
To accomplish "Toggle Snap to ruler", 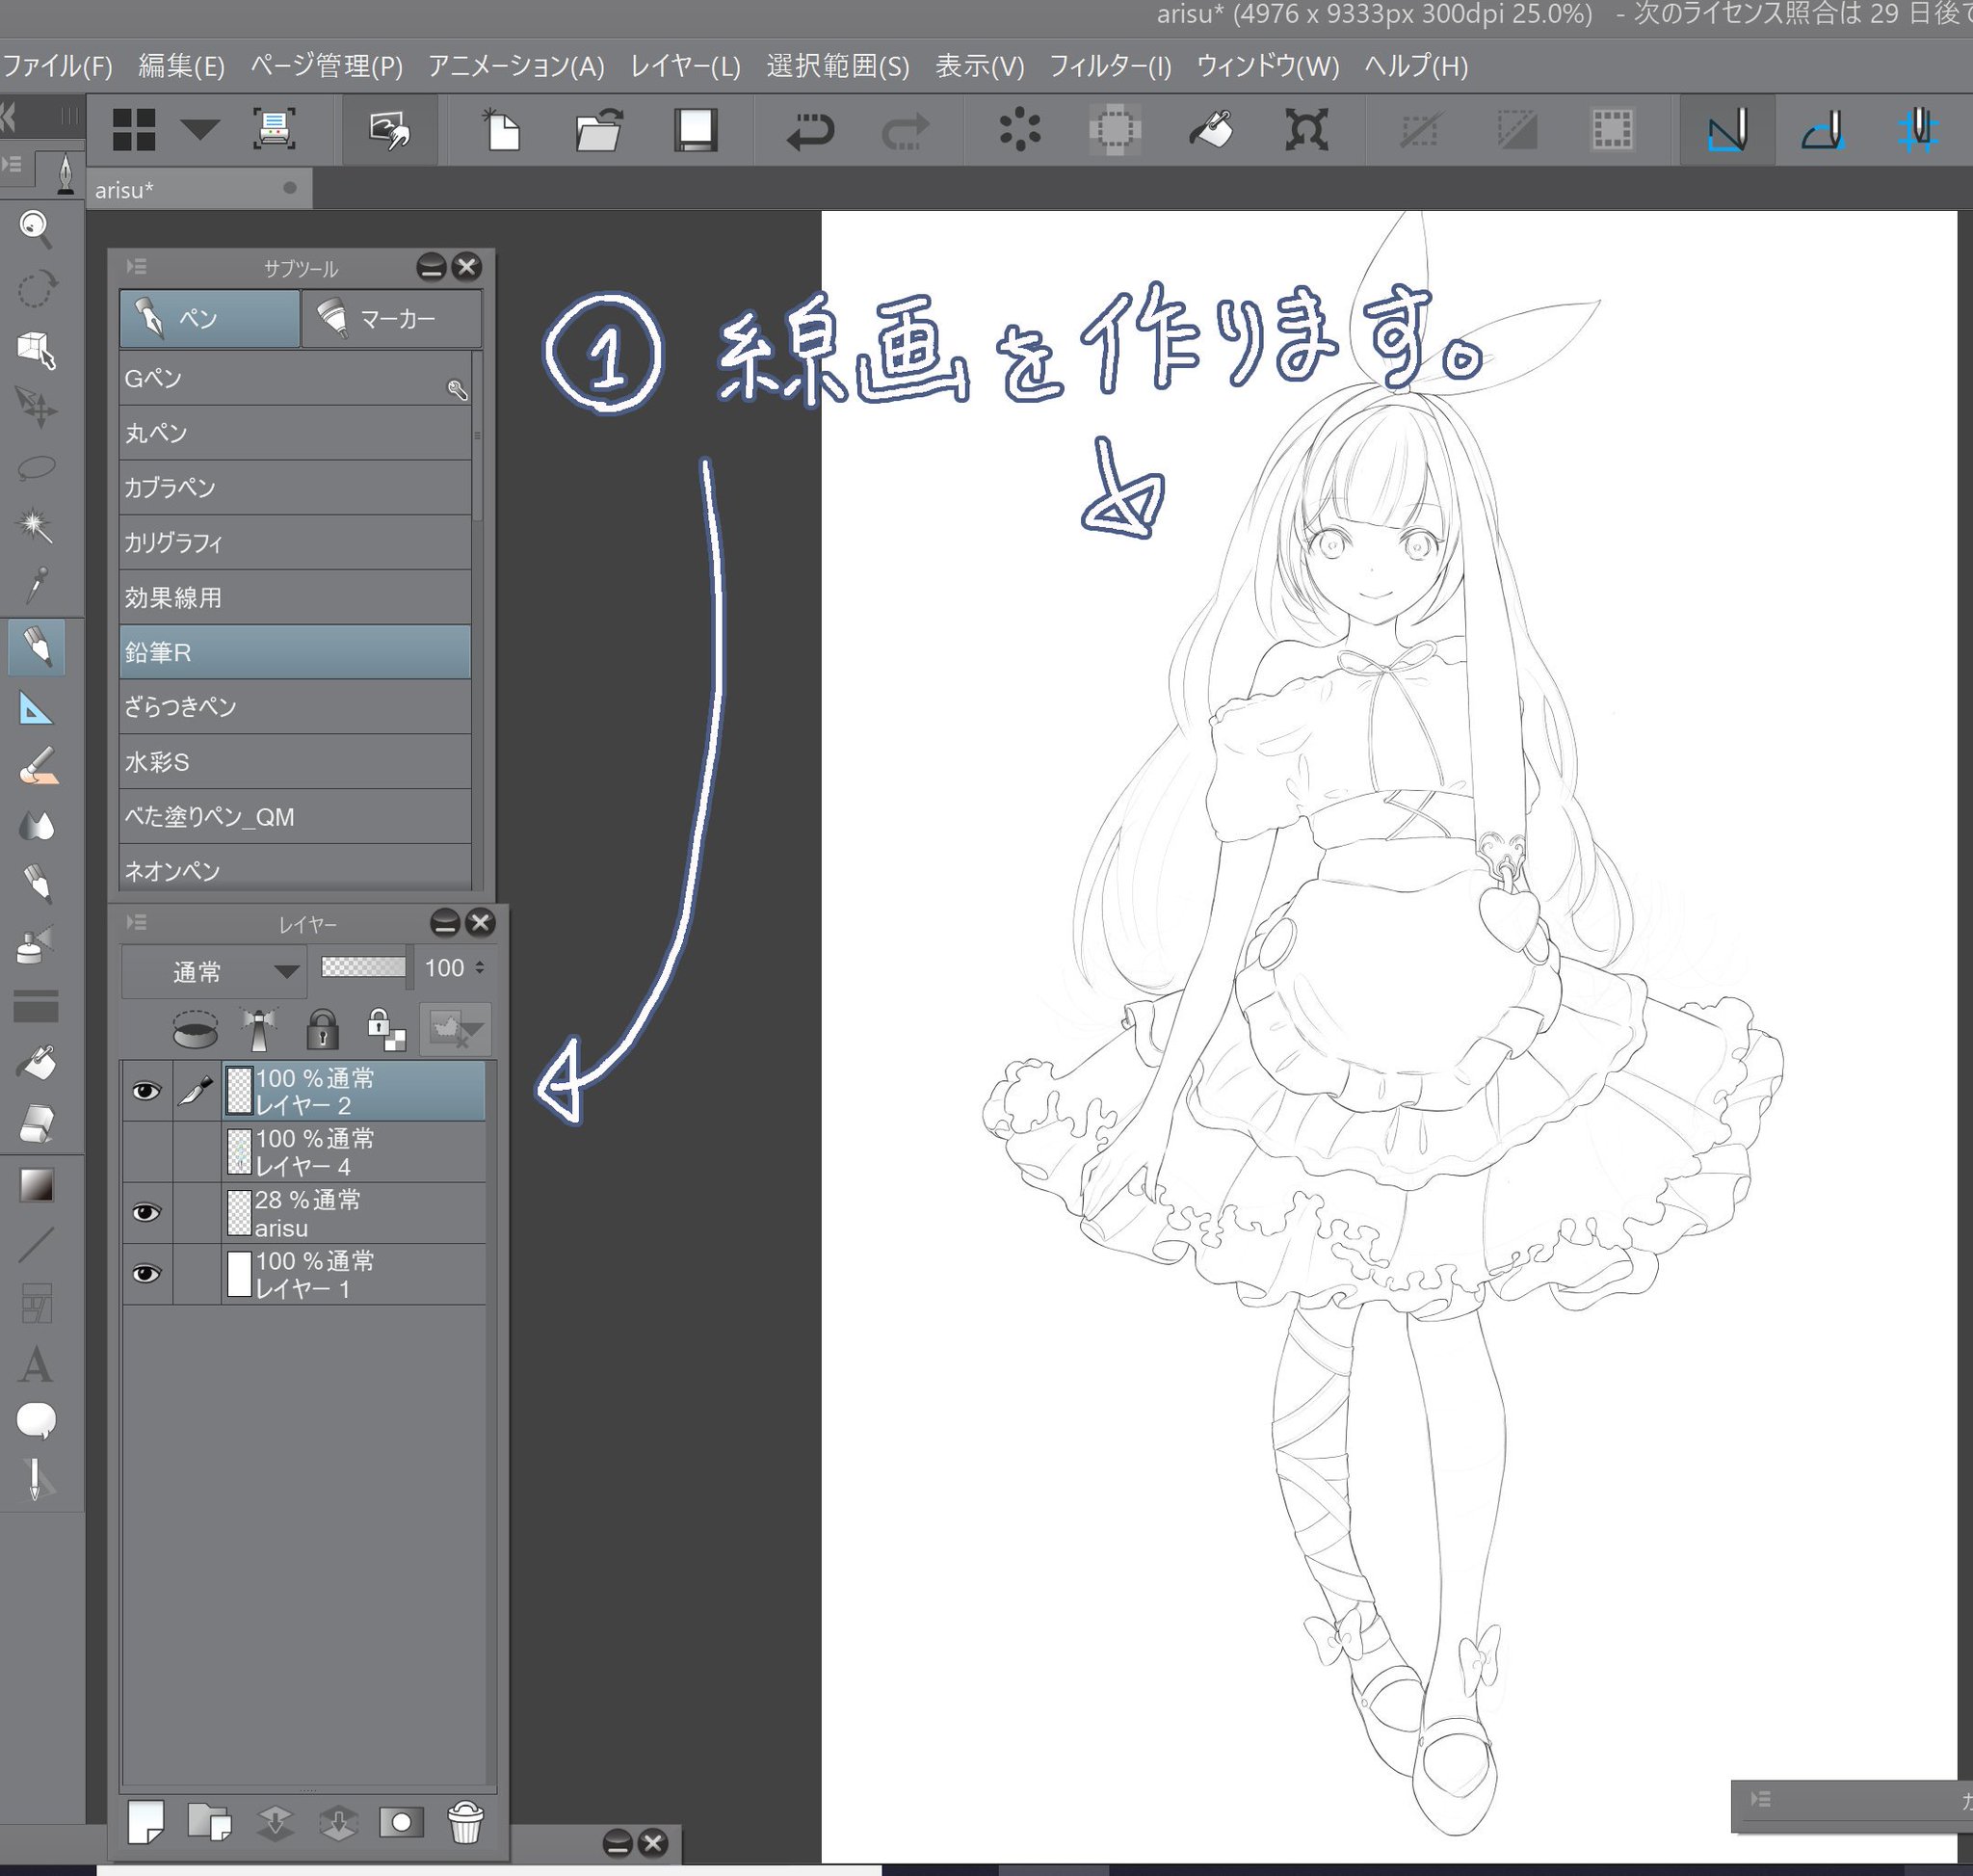I will [1727, 130].
